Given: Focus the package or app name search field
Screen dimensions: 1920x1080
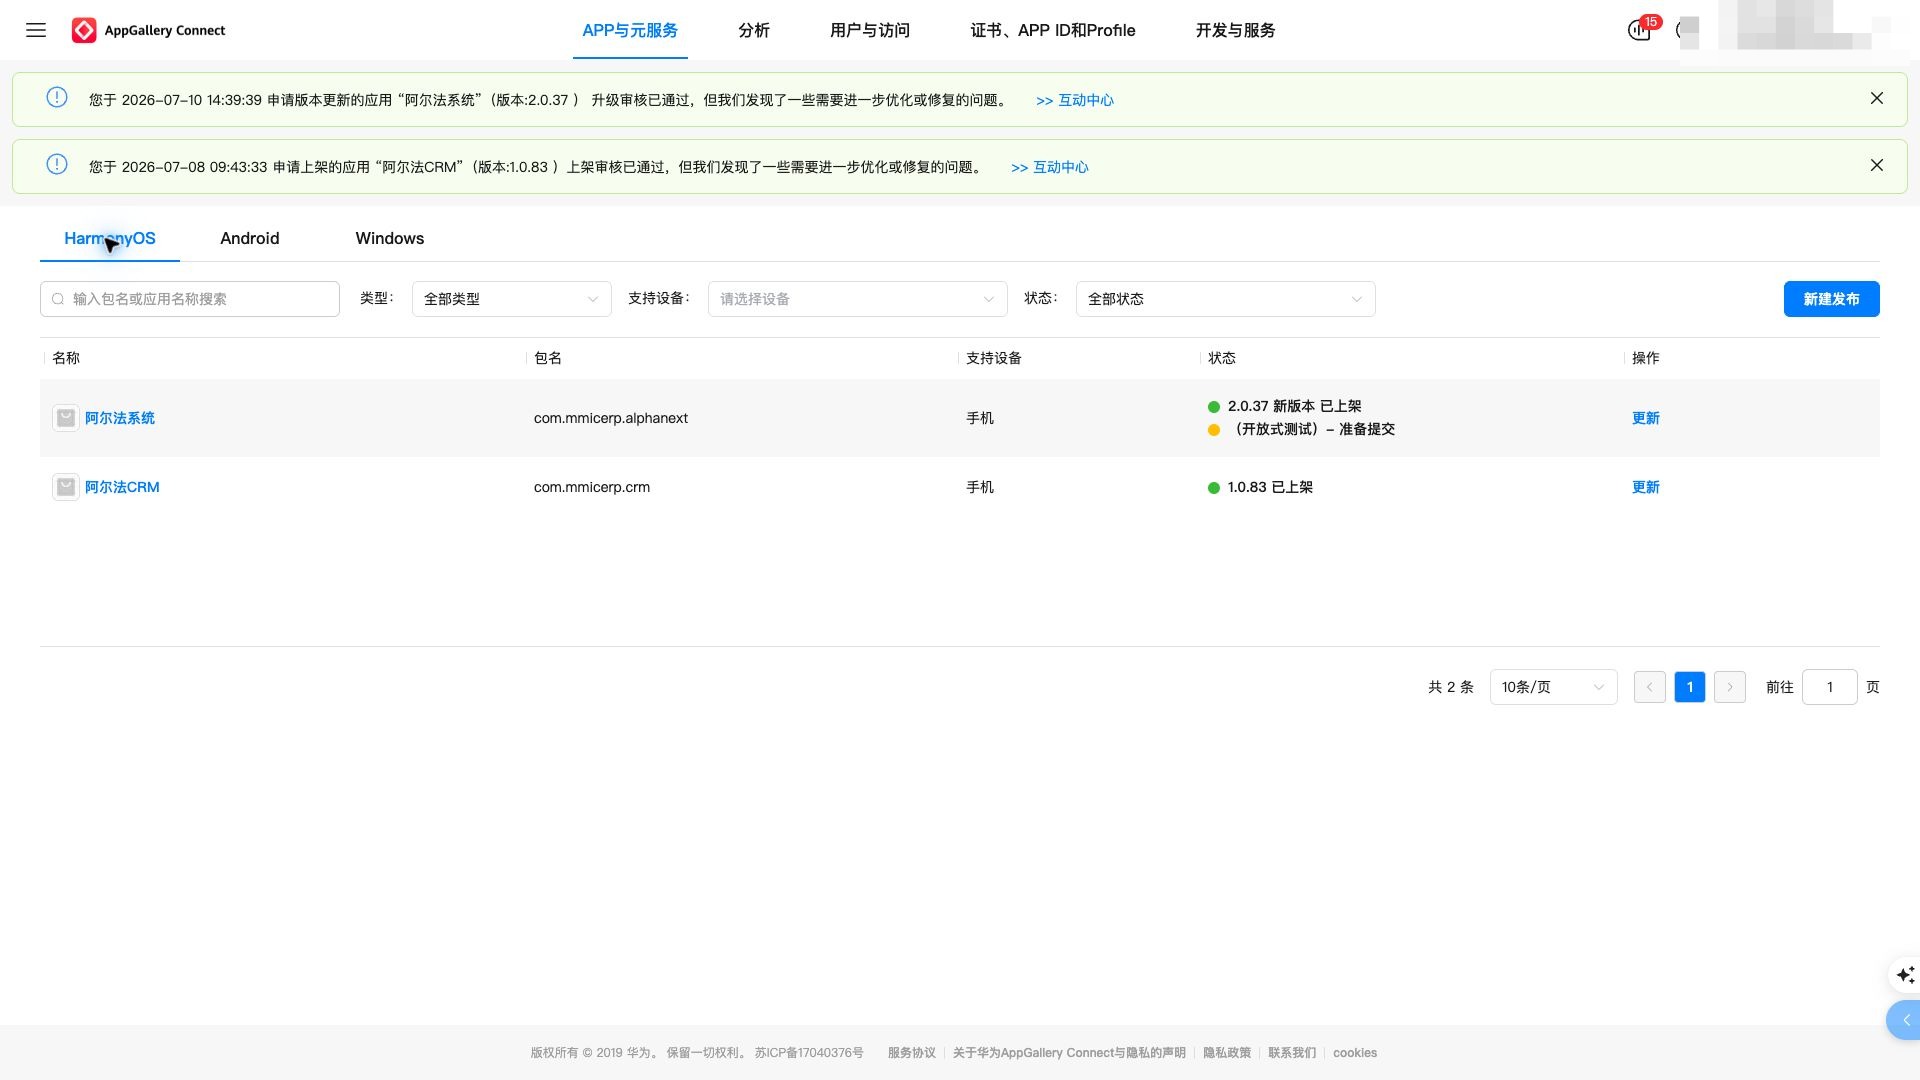Looking at the screenshot, I should click(x=190, y=299).
